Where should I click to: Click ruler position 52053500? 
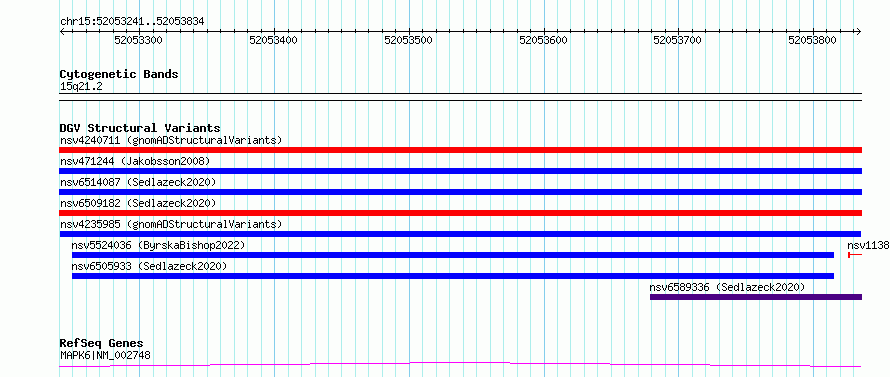coord(409,40)
